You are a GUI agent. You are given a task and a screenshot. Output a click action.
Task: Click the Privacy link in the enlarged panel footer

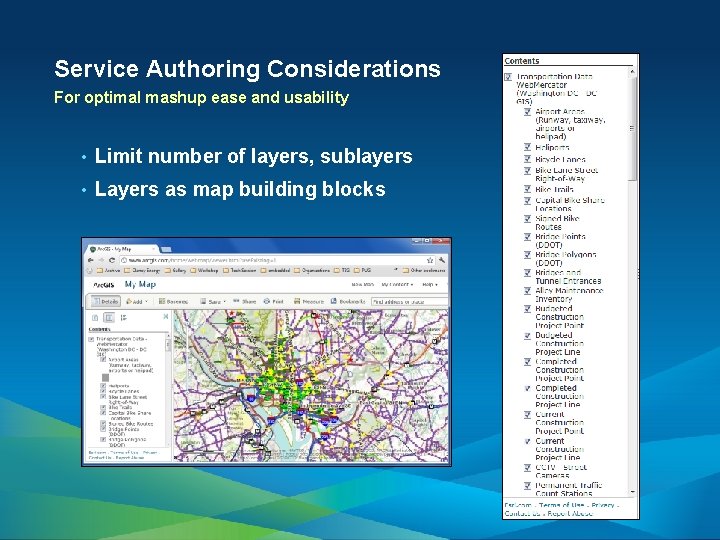click(x=602, y=505)
